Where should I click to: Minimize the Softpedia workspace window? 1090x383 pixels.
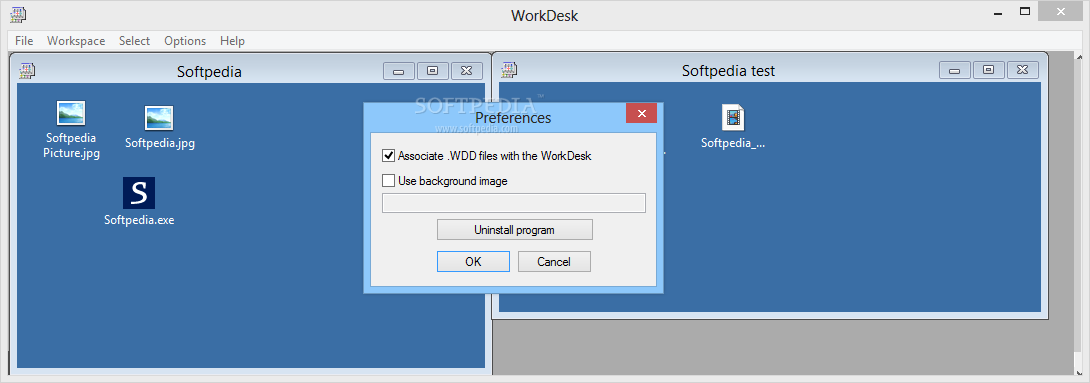pyautogui.click(x=399, y=70)
